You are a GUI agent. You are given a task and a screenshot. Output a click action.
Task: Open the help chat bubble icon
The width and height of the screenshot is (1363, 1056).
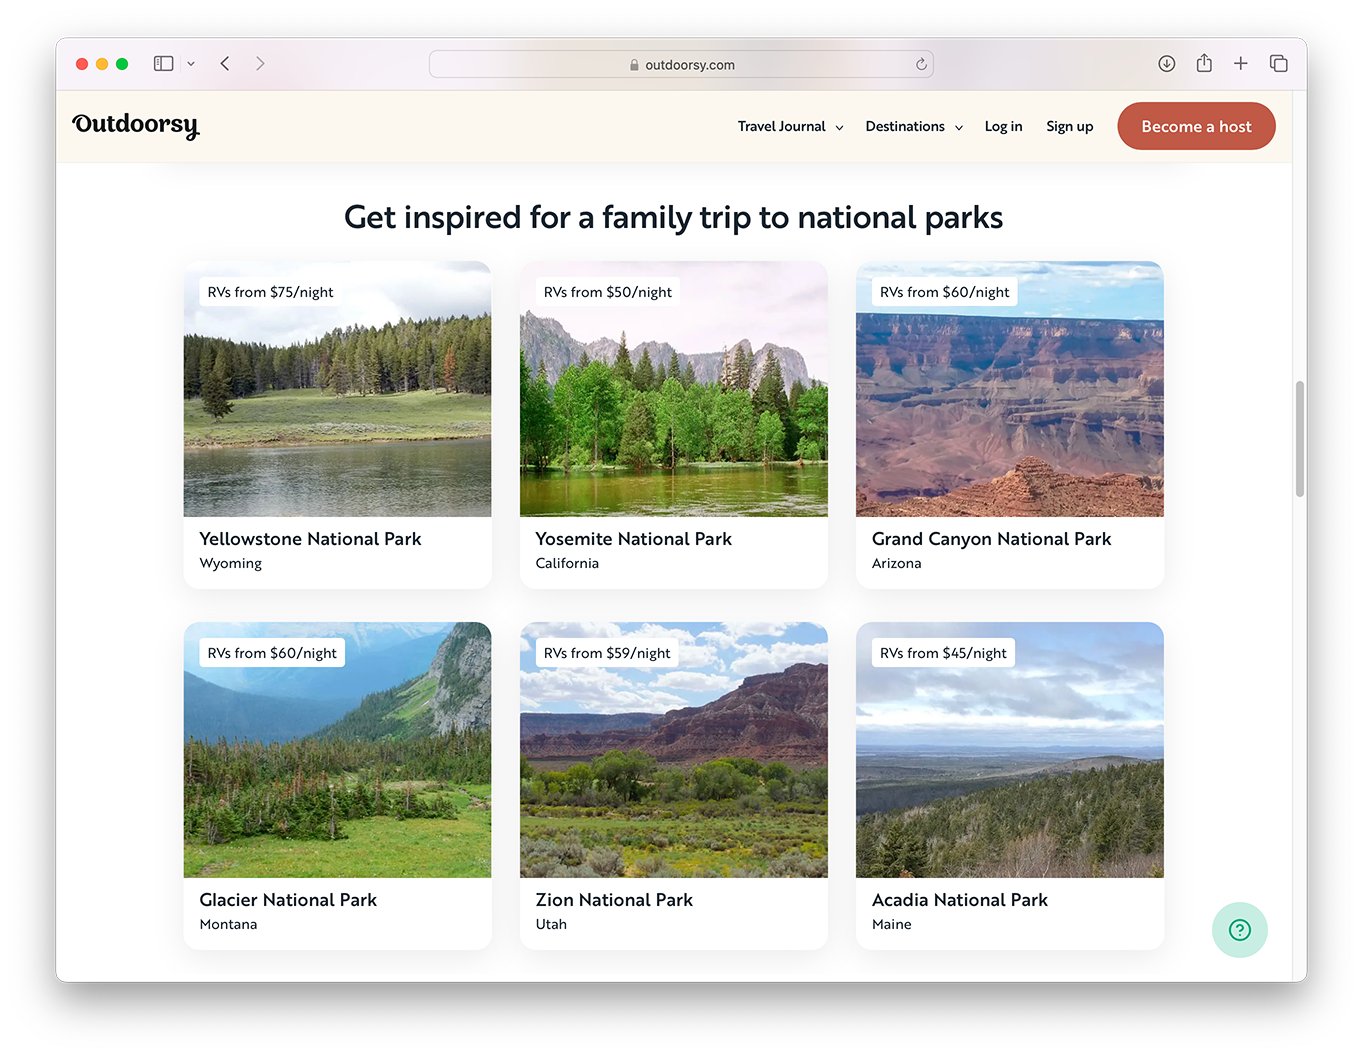(1239, 930)
